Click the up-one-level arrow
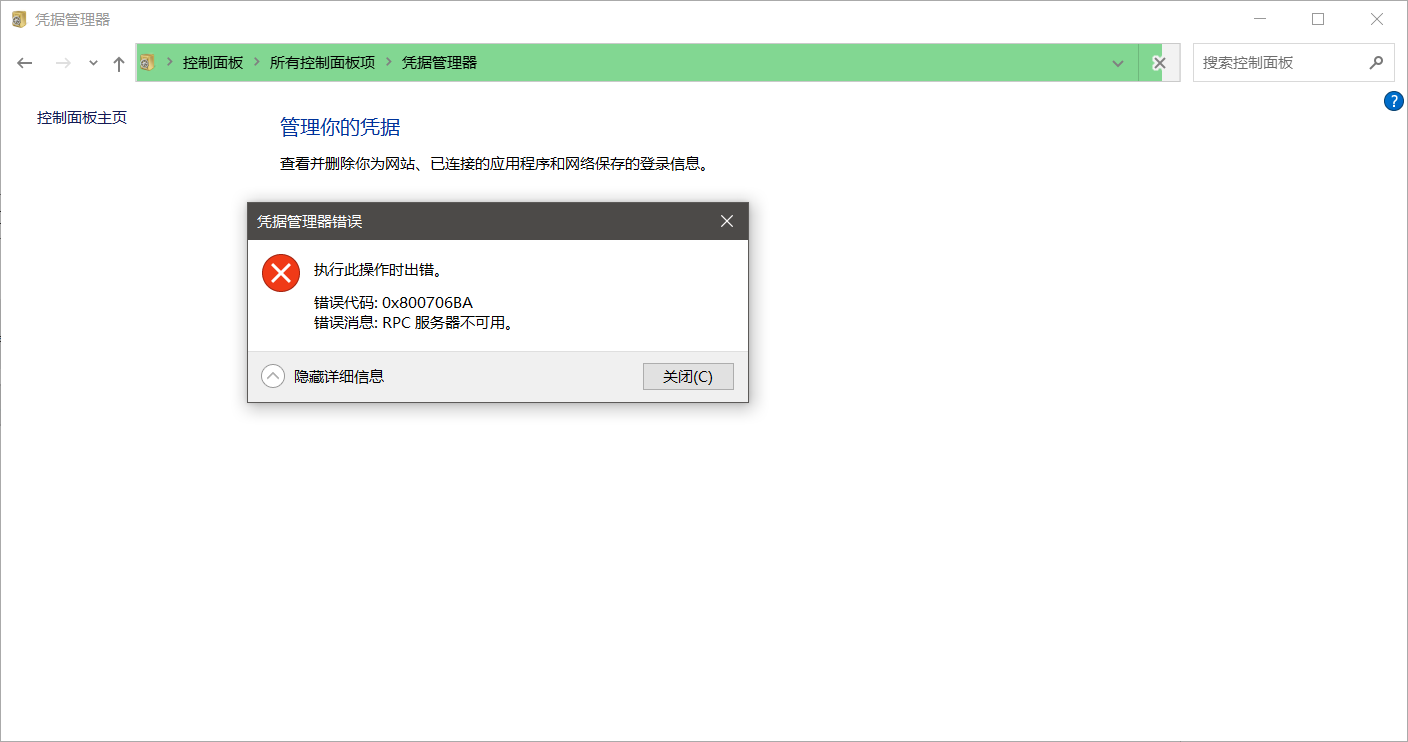 pyautogui.click(x=118, y=62)
